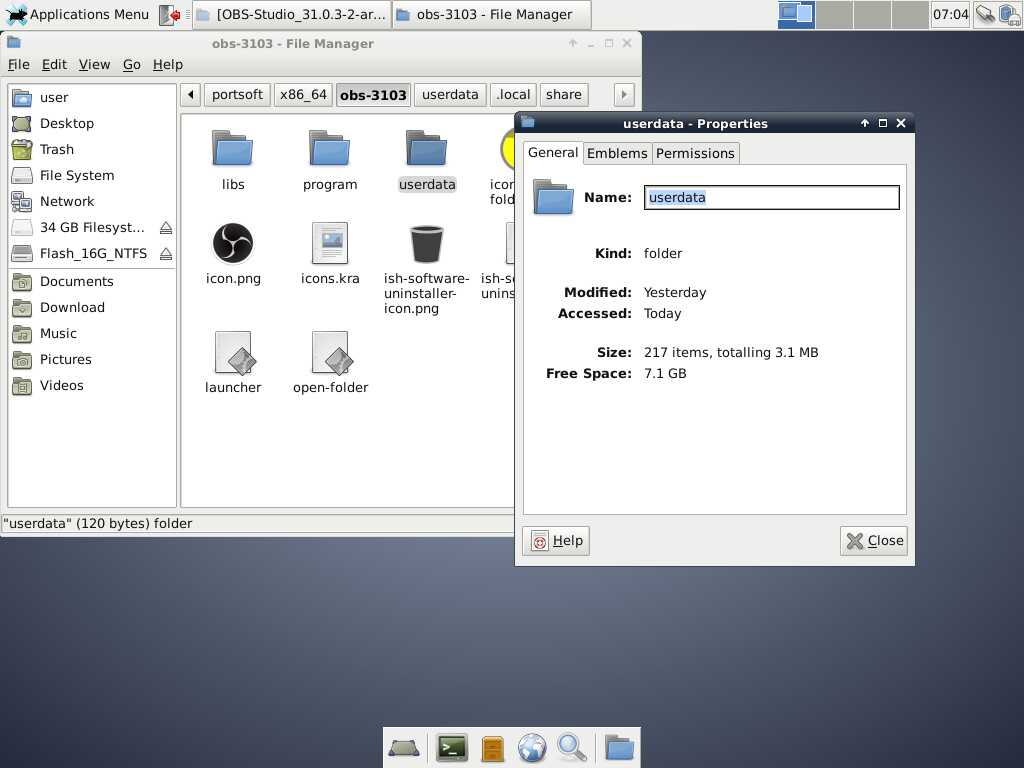Click the obs-3103 path button

coord(373,95)
